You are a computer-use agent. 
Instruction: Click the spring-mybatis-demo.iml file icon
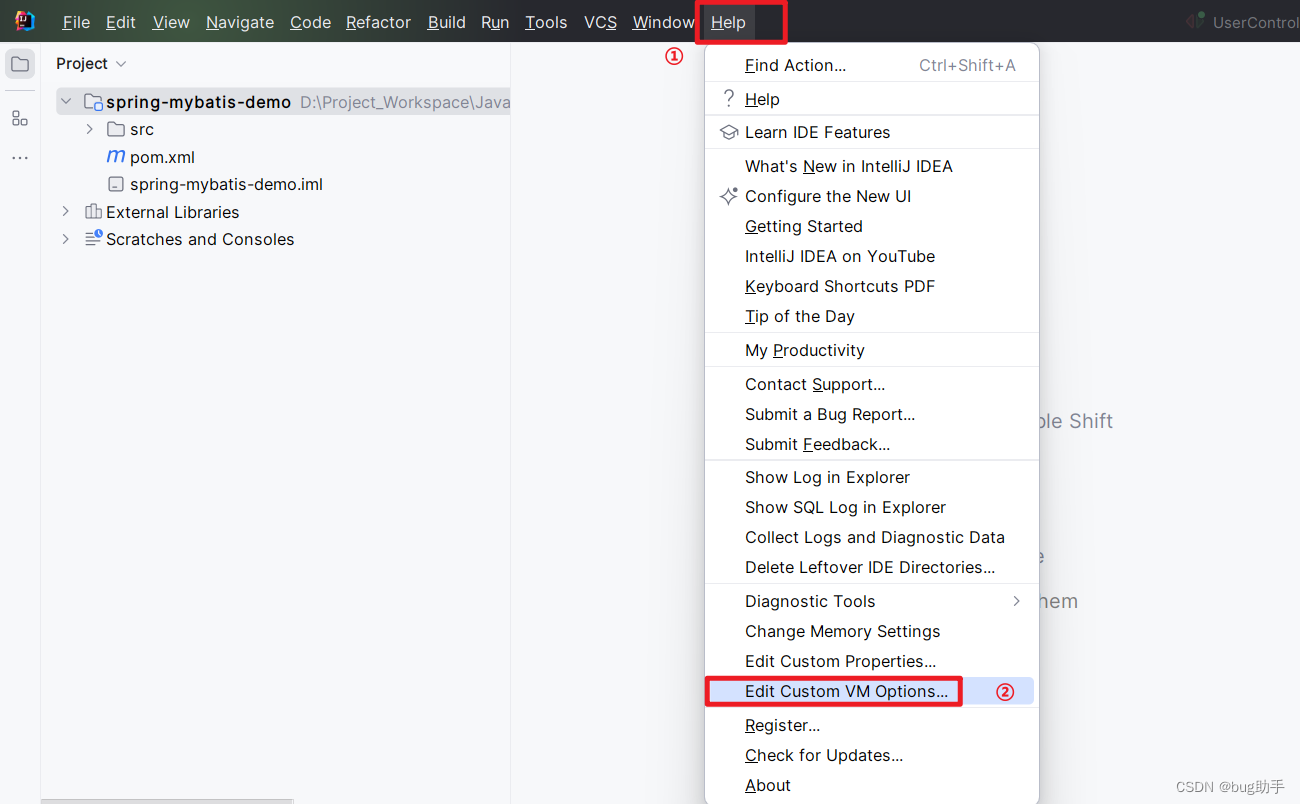[116, 184]
